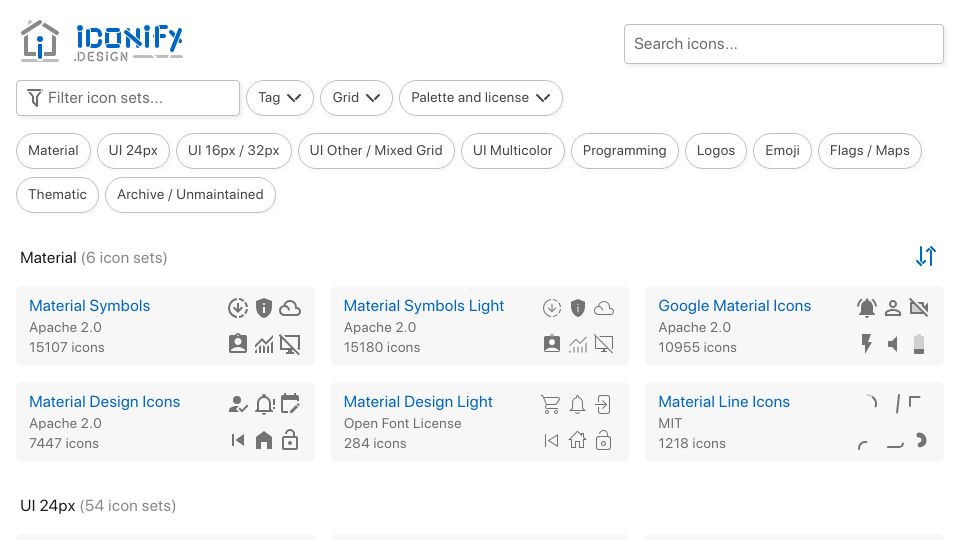This screenshot has height=540, width=960.
Task: Select the speaker icon in Google Material Icons
Action: click(893, 344)
